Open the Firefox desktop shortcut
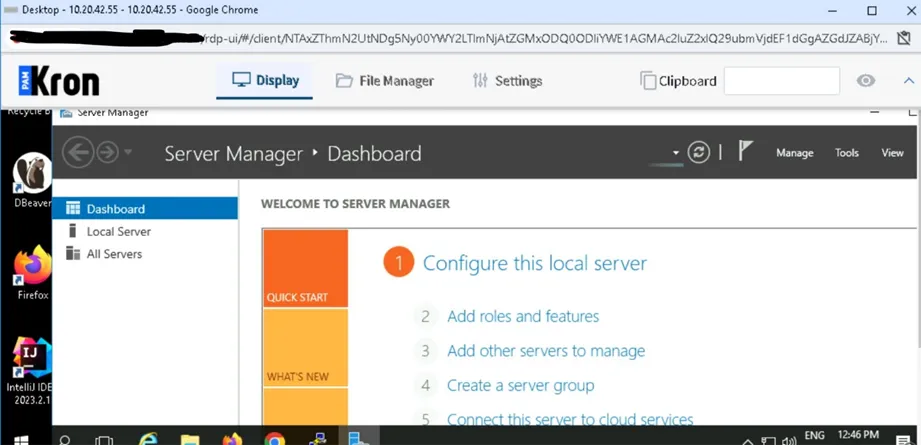This screenshot has height=445, width=921. click(x=32, y=273)
